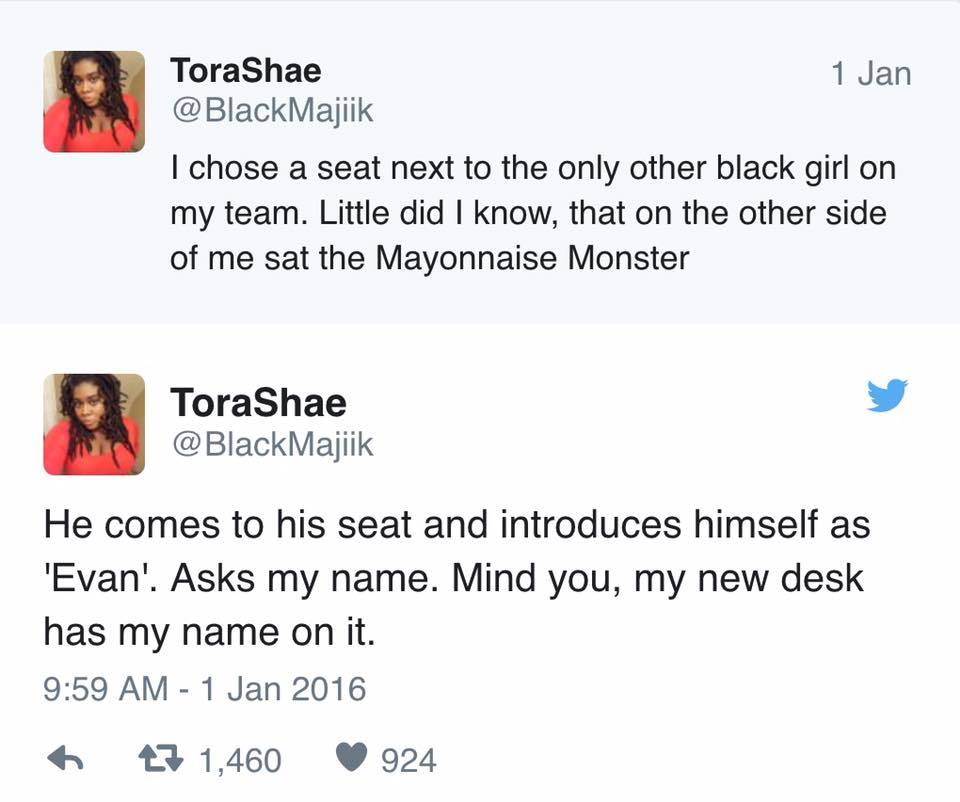Click the '1 Jan' date on the upper tweet
The width and height of the screenshot is (960, 802).
tap(871, 73)
